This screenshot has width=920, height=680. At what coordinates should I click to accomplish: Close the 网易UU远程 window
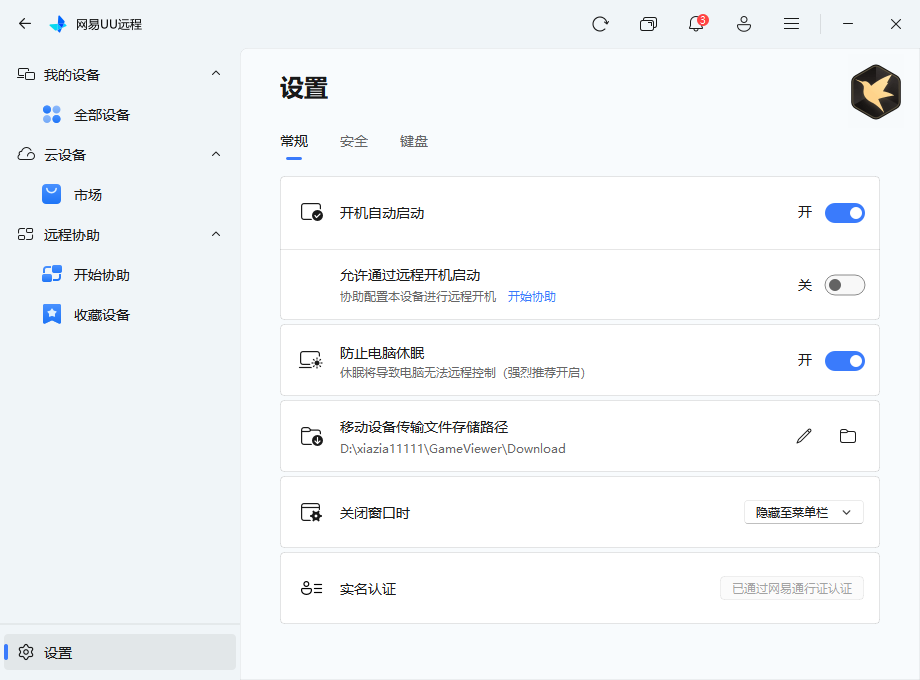pos(895,24)
